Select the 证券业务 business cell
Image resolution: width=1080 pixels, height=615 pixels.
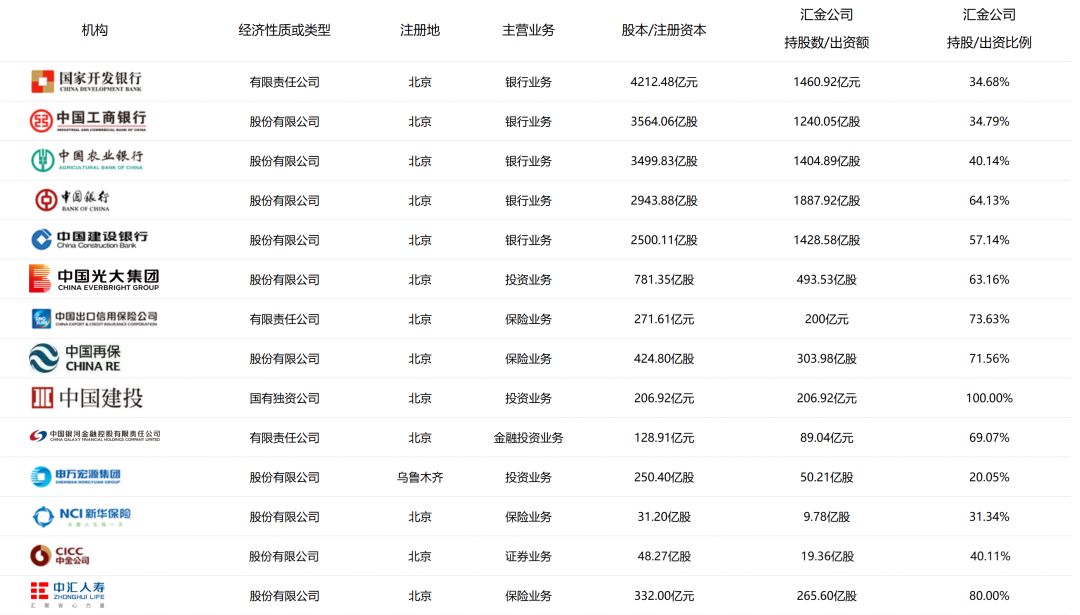tap(528, 556)
